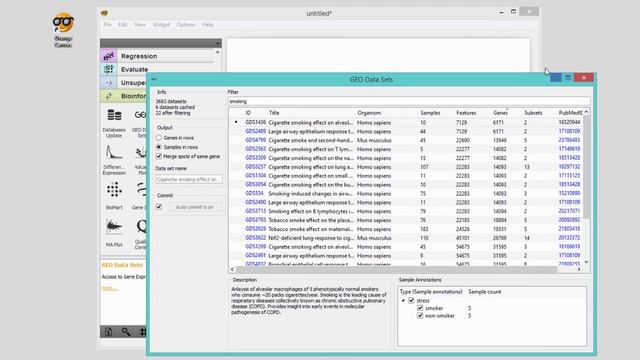Select Genes in rows radio option

click(159, 138)
